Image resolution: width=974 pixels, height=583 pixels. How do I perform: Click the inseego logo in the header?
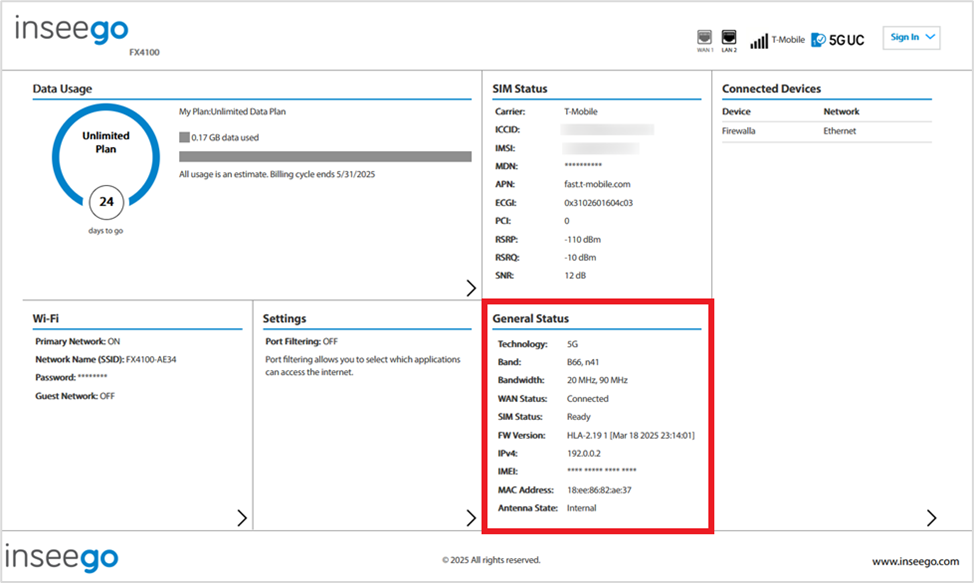click(x=71, y=30)
